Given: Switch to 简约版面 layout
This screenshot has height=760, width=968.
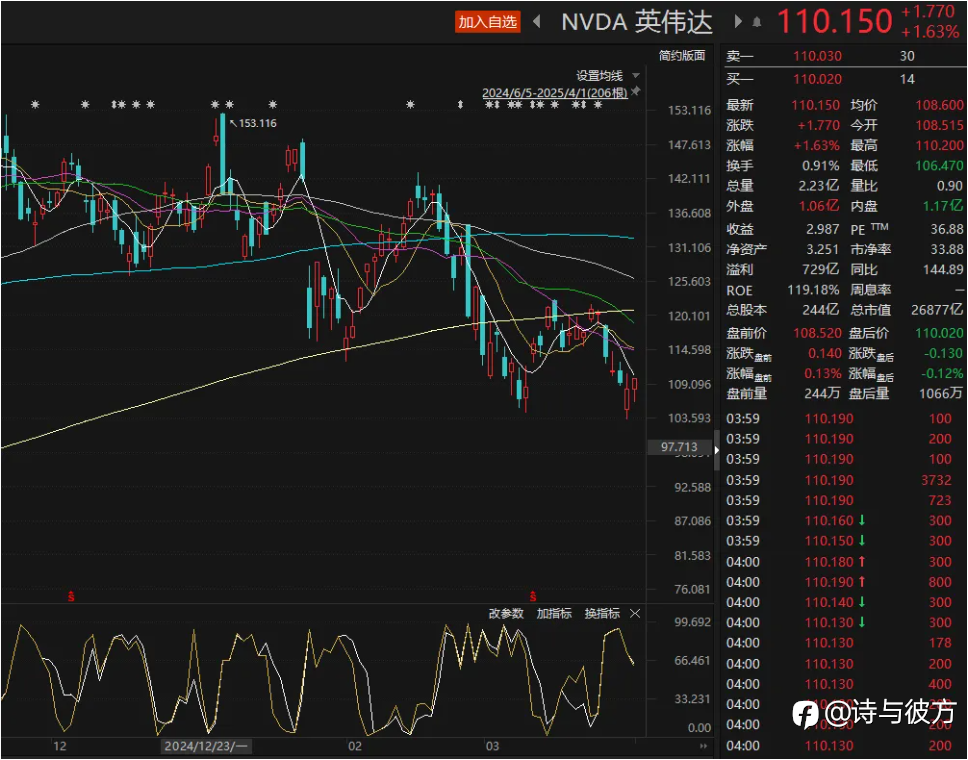Looking at the screenshot, I should (x=682, y=56).
